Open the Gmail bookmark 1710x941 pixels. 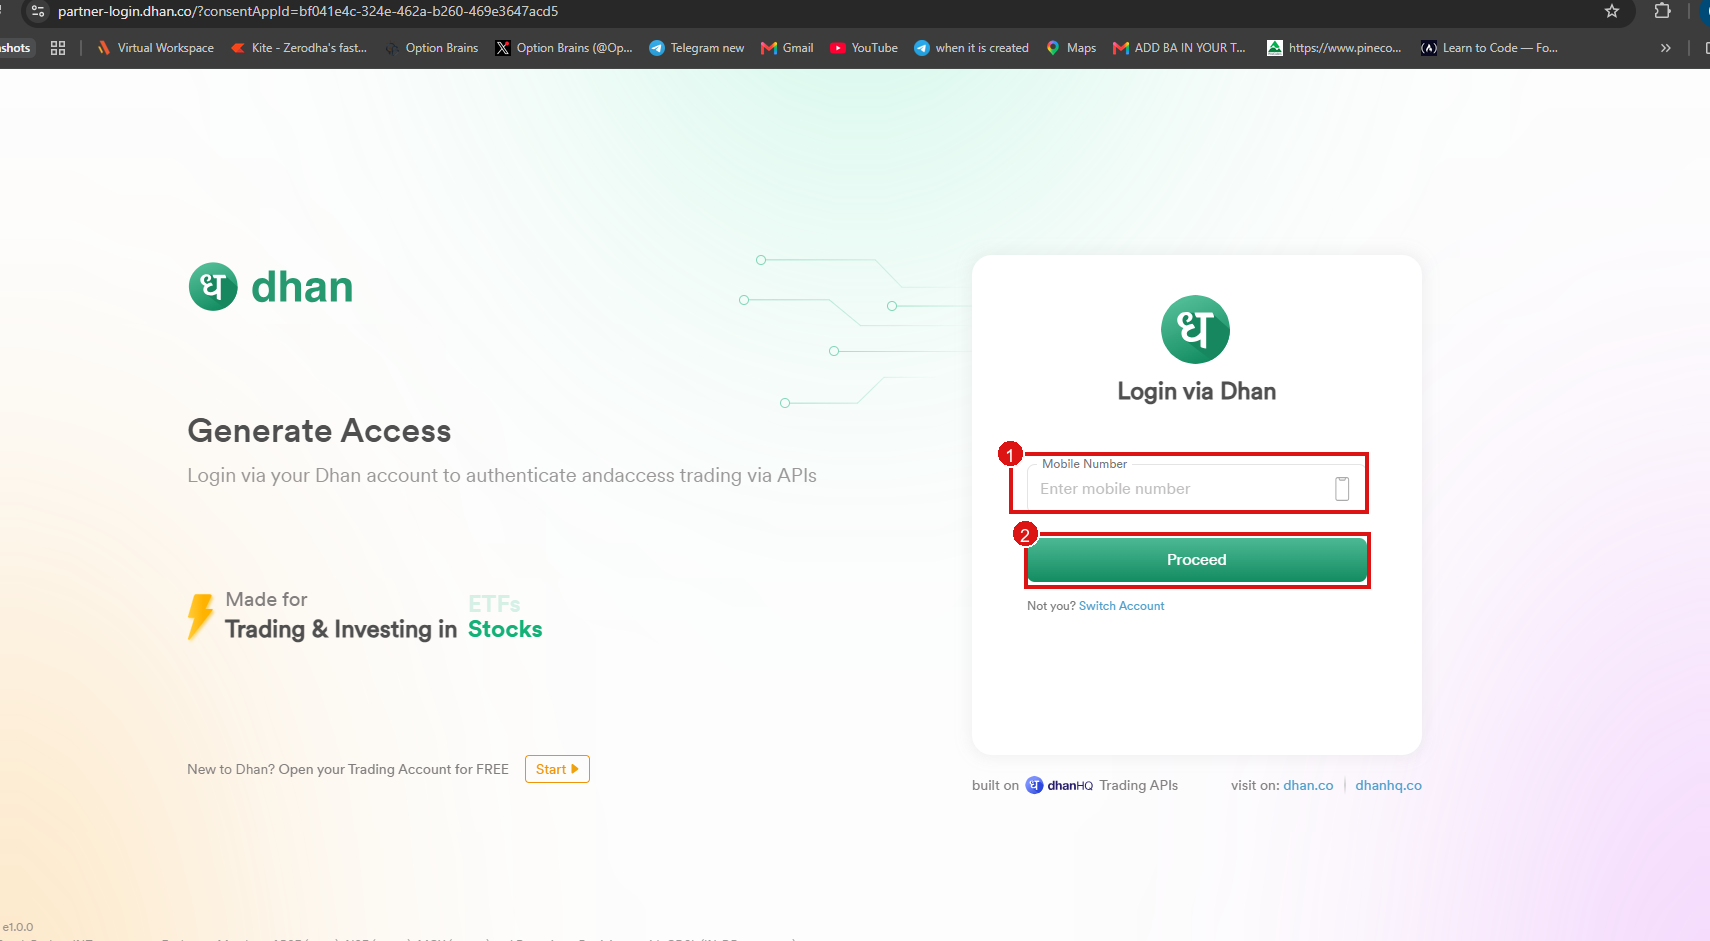[x=787, y=48]
